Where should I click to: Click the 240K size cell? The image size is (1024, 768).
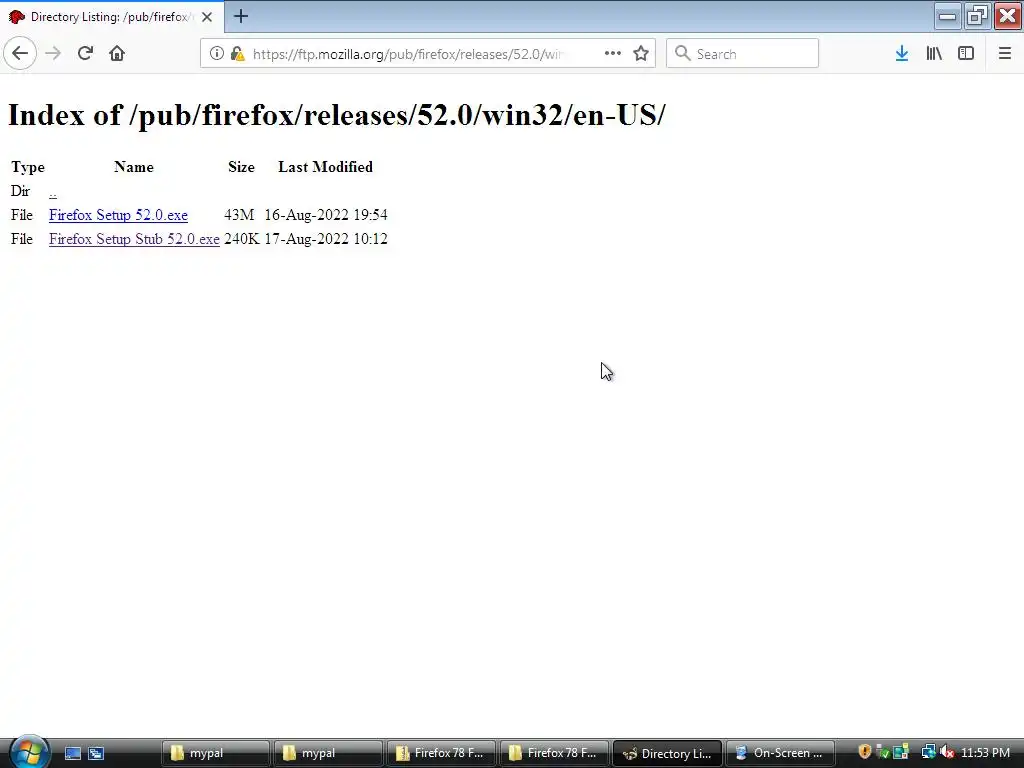[x=242, y=239]
